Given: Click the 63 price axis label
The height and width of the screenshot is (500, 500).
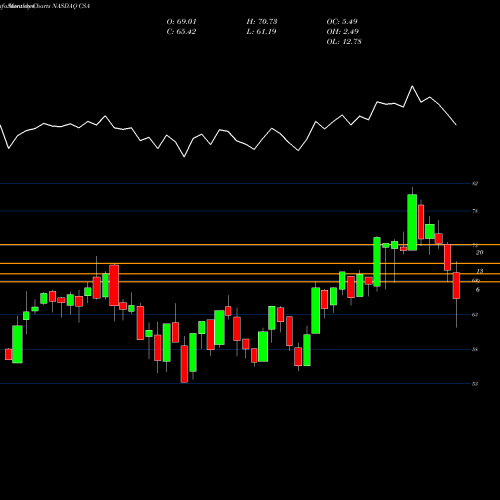Looking at the screenshot, I should pos(475,315).
